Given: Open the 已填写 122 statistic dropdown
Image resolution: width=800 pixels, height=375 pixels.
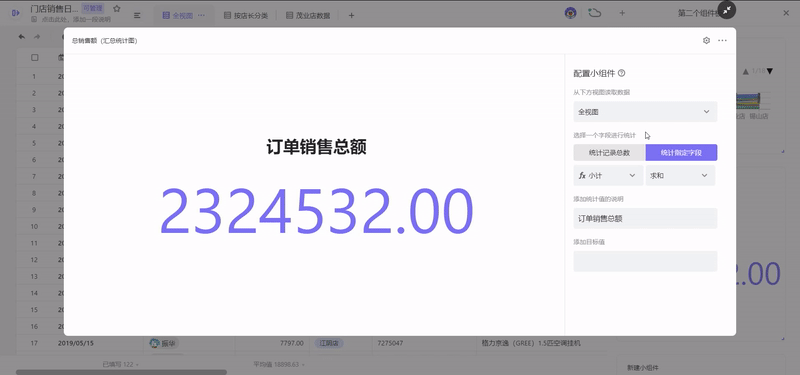Looking at the screenshot, I should 120,364.
